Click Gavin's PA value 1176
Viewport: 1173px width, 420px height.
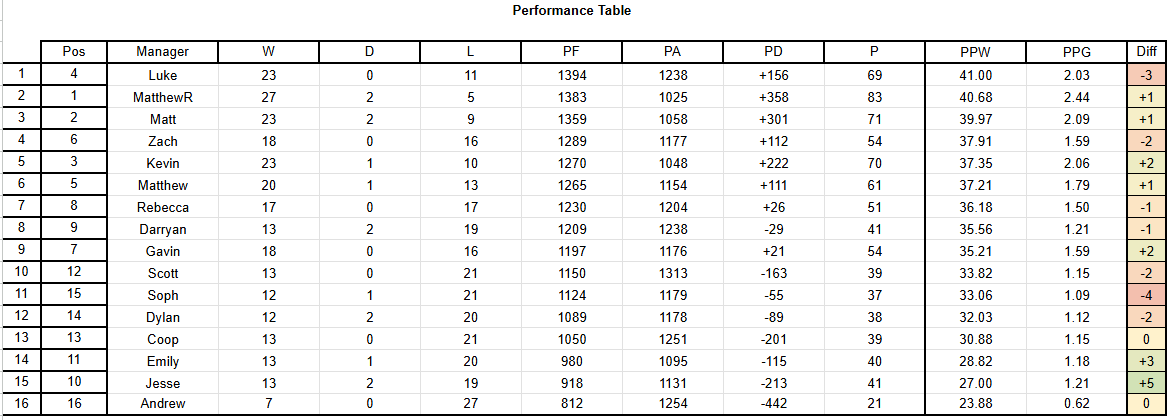coord(673,251)
